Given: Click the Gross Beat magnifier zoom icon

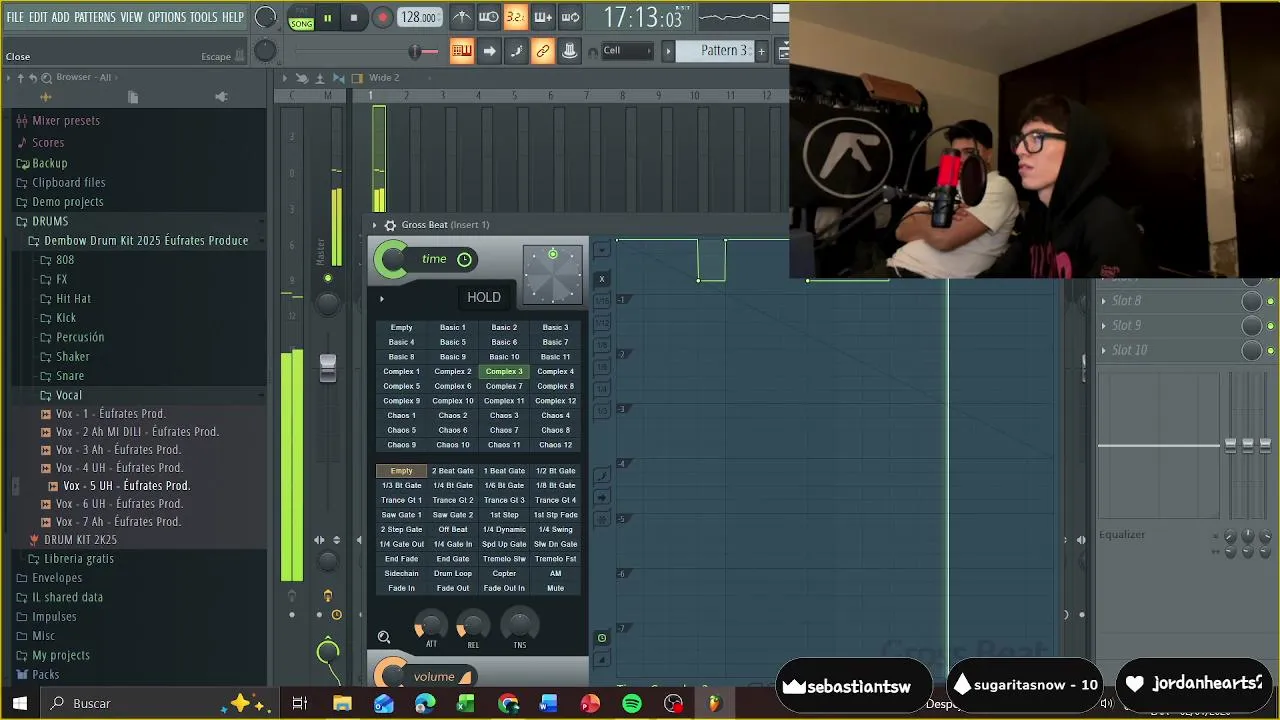Looking at the screenshot, I should [384, 637].
